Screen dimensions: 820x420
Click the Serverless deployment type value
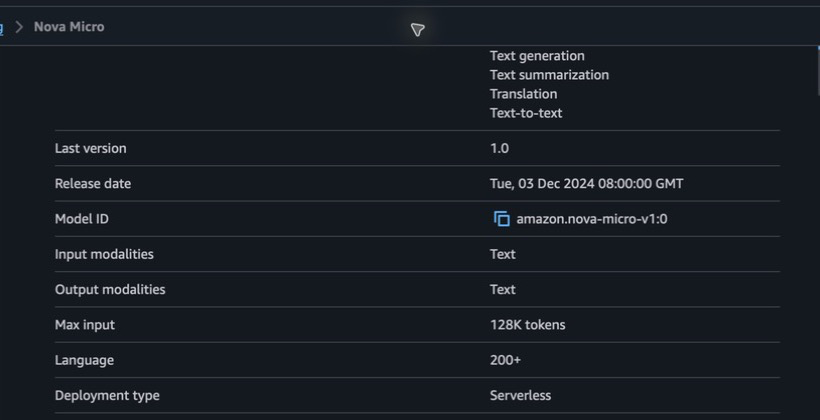point(520,395)
